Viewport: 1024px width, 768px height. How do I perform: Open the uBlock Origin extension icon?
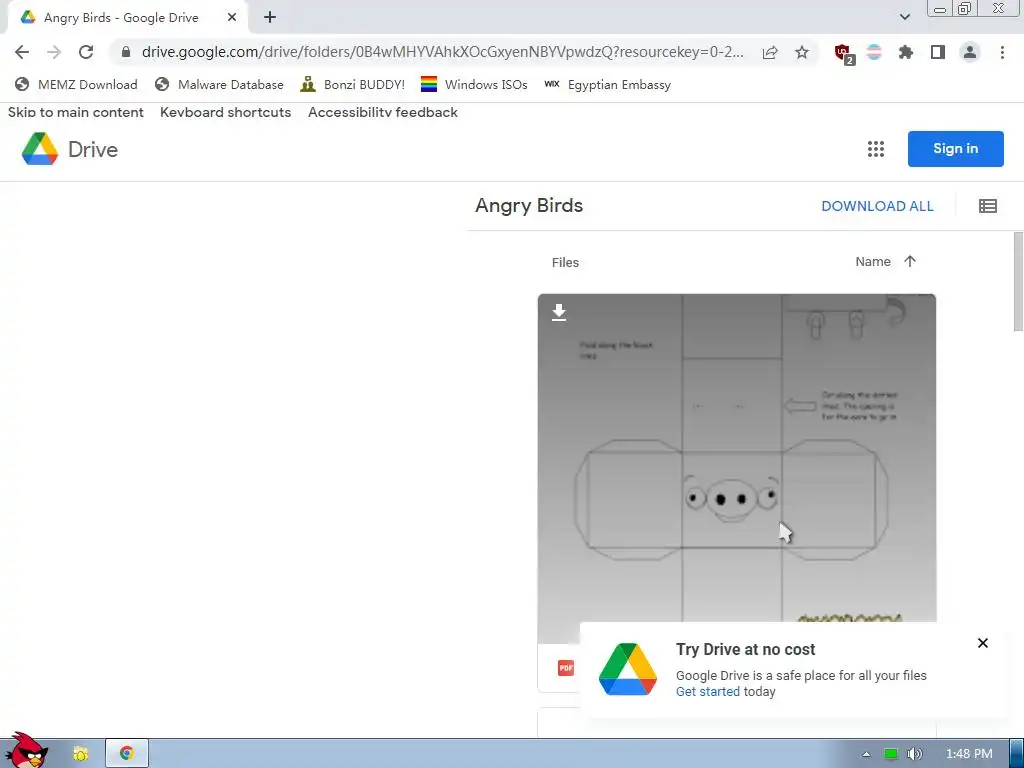coord(844,53)
